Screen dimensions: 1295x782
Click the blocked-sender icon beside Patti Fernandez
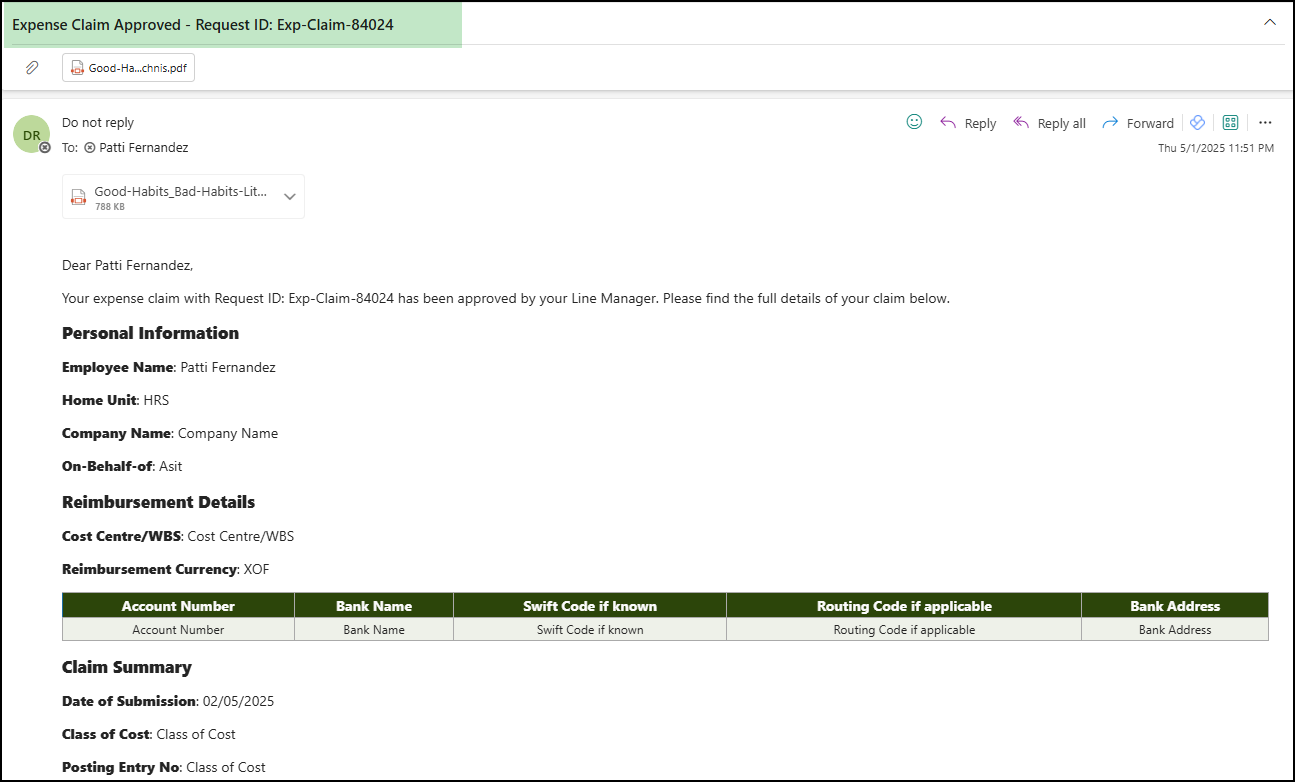89,147
